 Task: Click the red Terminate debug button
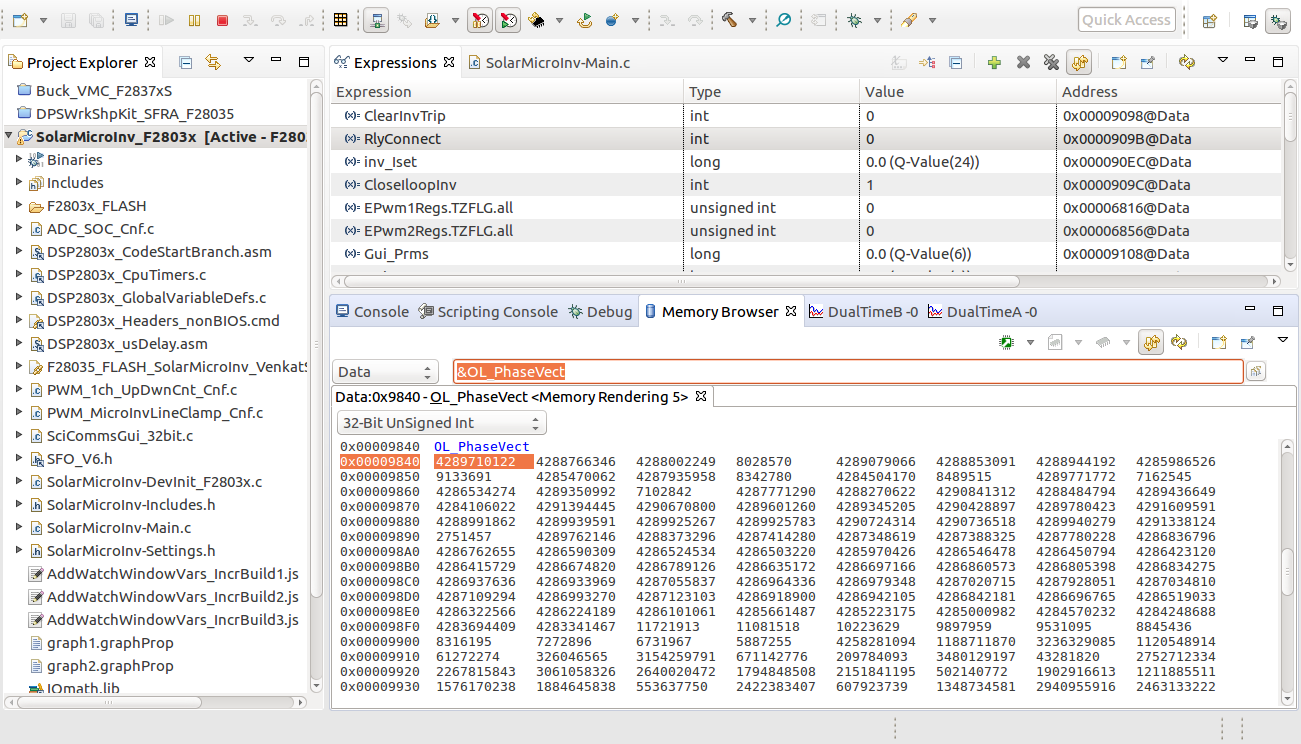click(x=222, y=20)
